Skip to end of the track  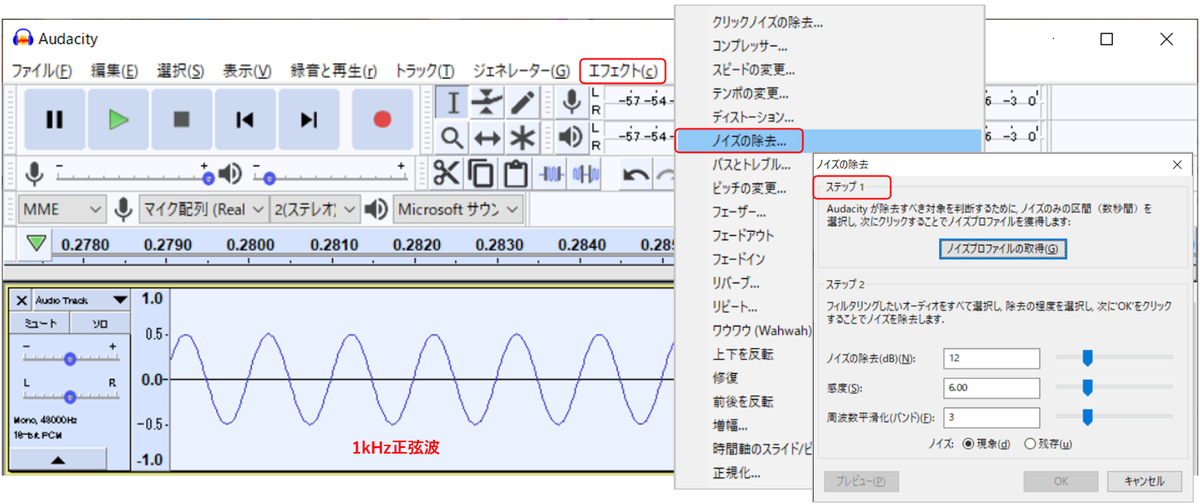308,119
